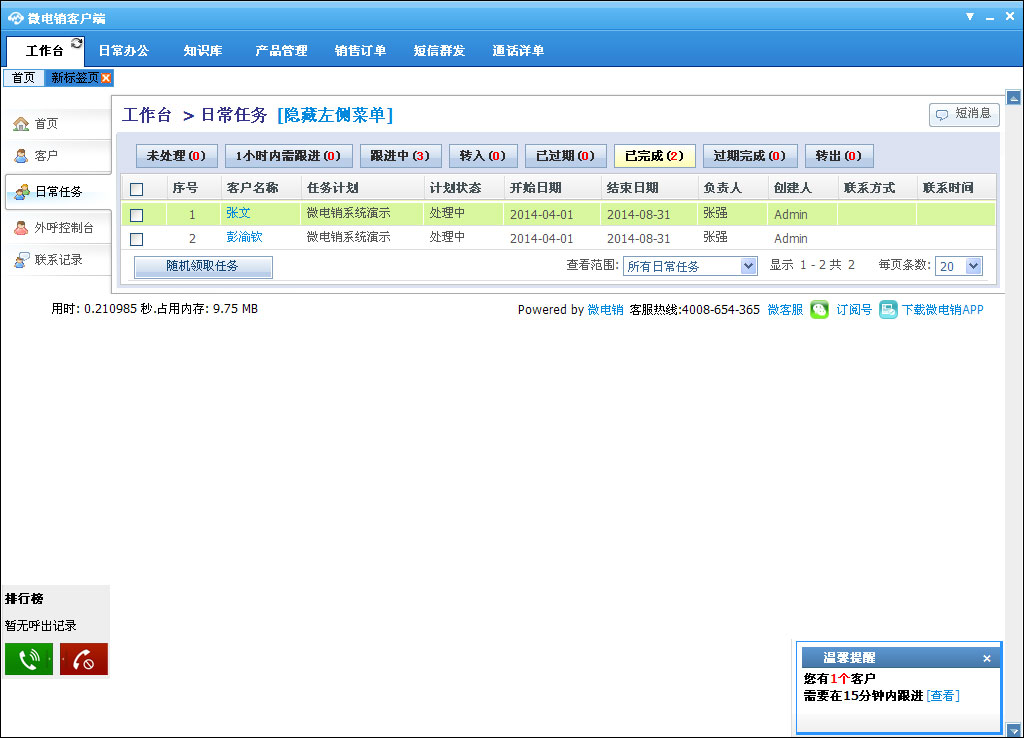Open customer link 张文
This screenshot has width=1024, height=738.
238,213
